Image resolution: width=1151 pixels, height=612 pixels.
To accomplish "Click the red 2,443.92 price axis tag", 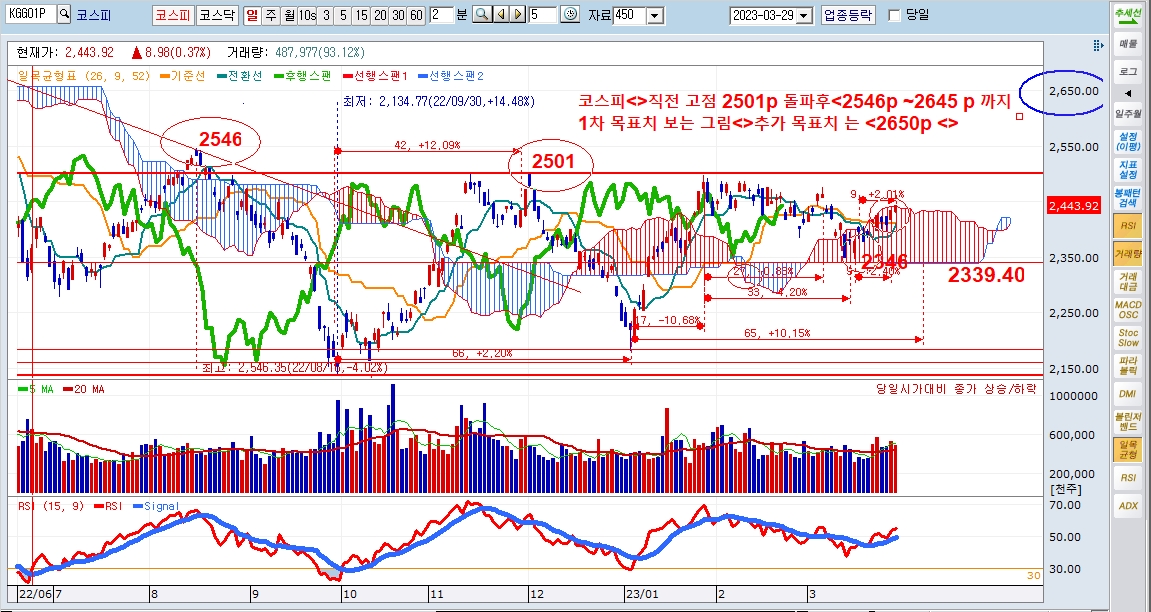I will (x=1074, y=206).
